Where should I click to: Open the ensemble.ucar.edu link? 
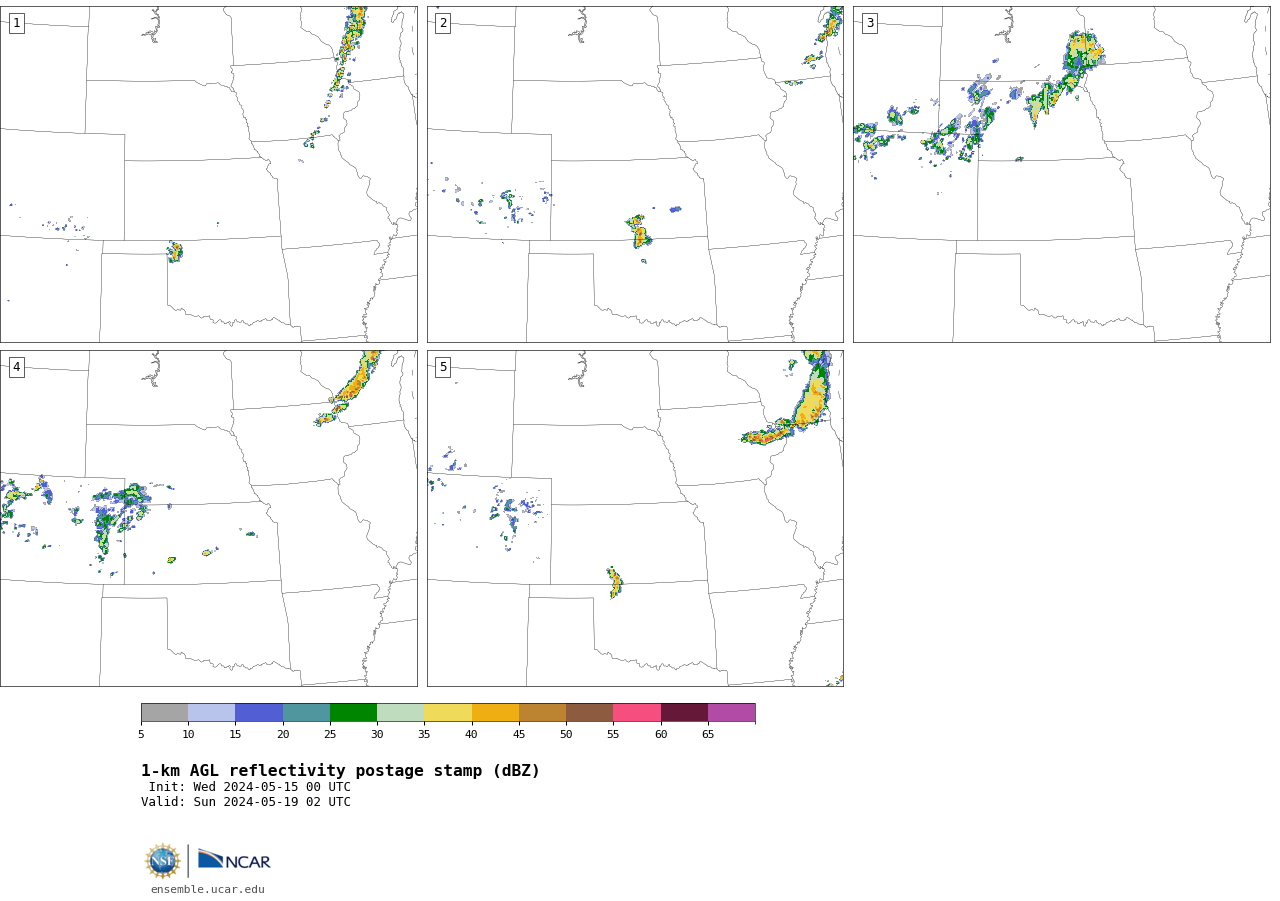click(208, 889)
